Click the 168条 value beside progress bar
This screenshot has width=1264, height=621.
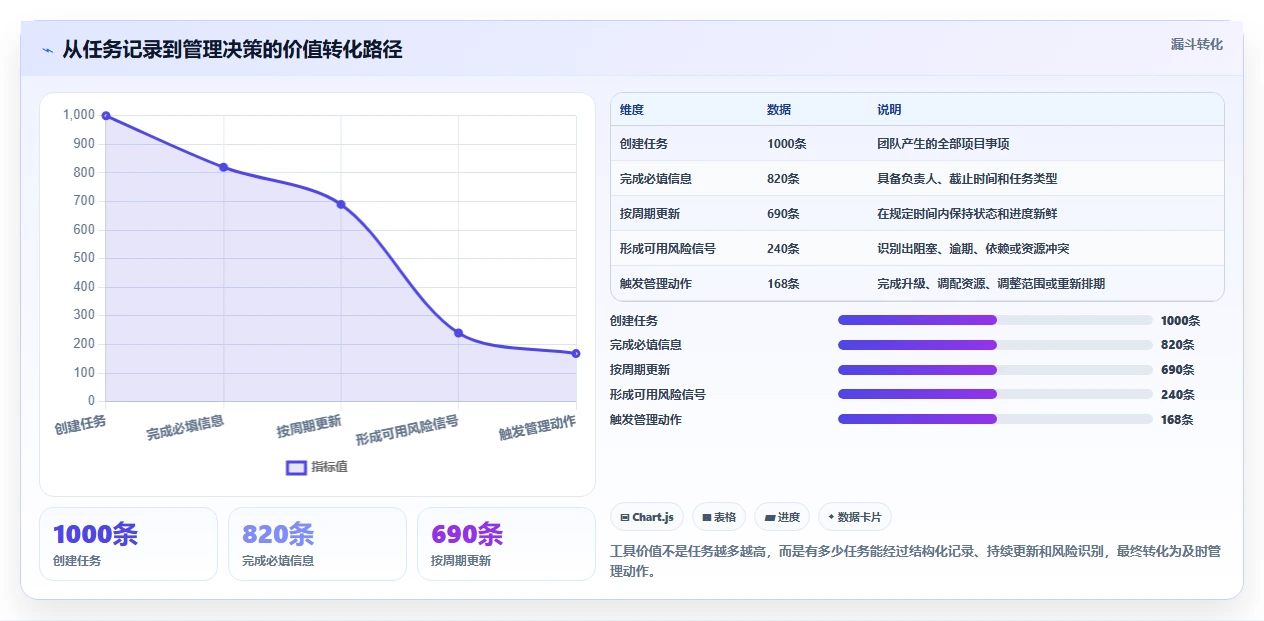1177,420
